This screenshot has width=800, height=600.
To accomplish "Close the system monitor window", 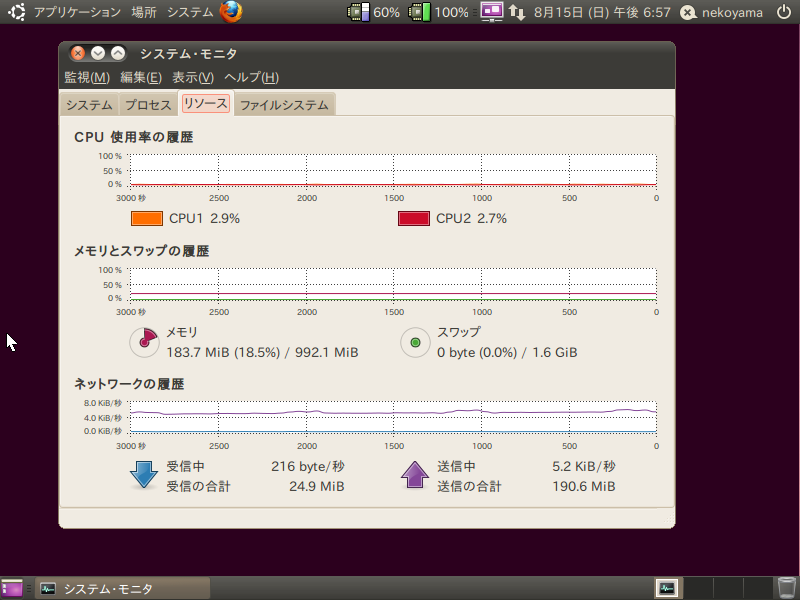I will 78,53.
